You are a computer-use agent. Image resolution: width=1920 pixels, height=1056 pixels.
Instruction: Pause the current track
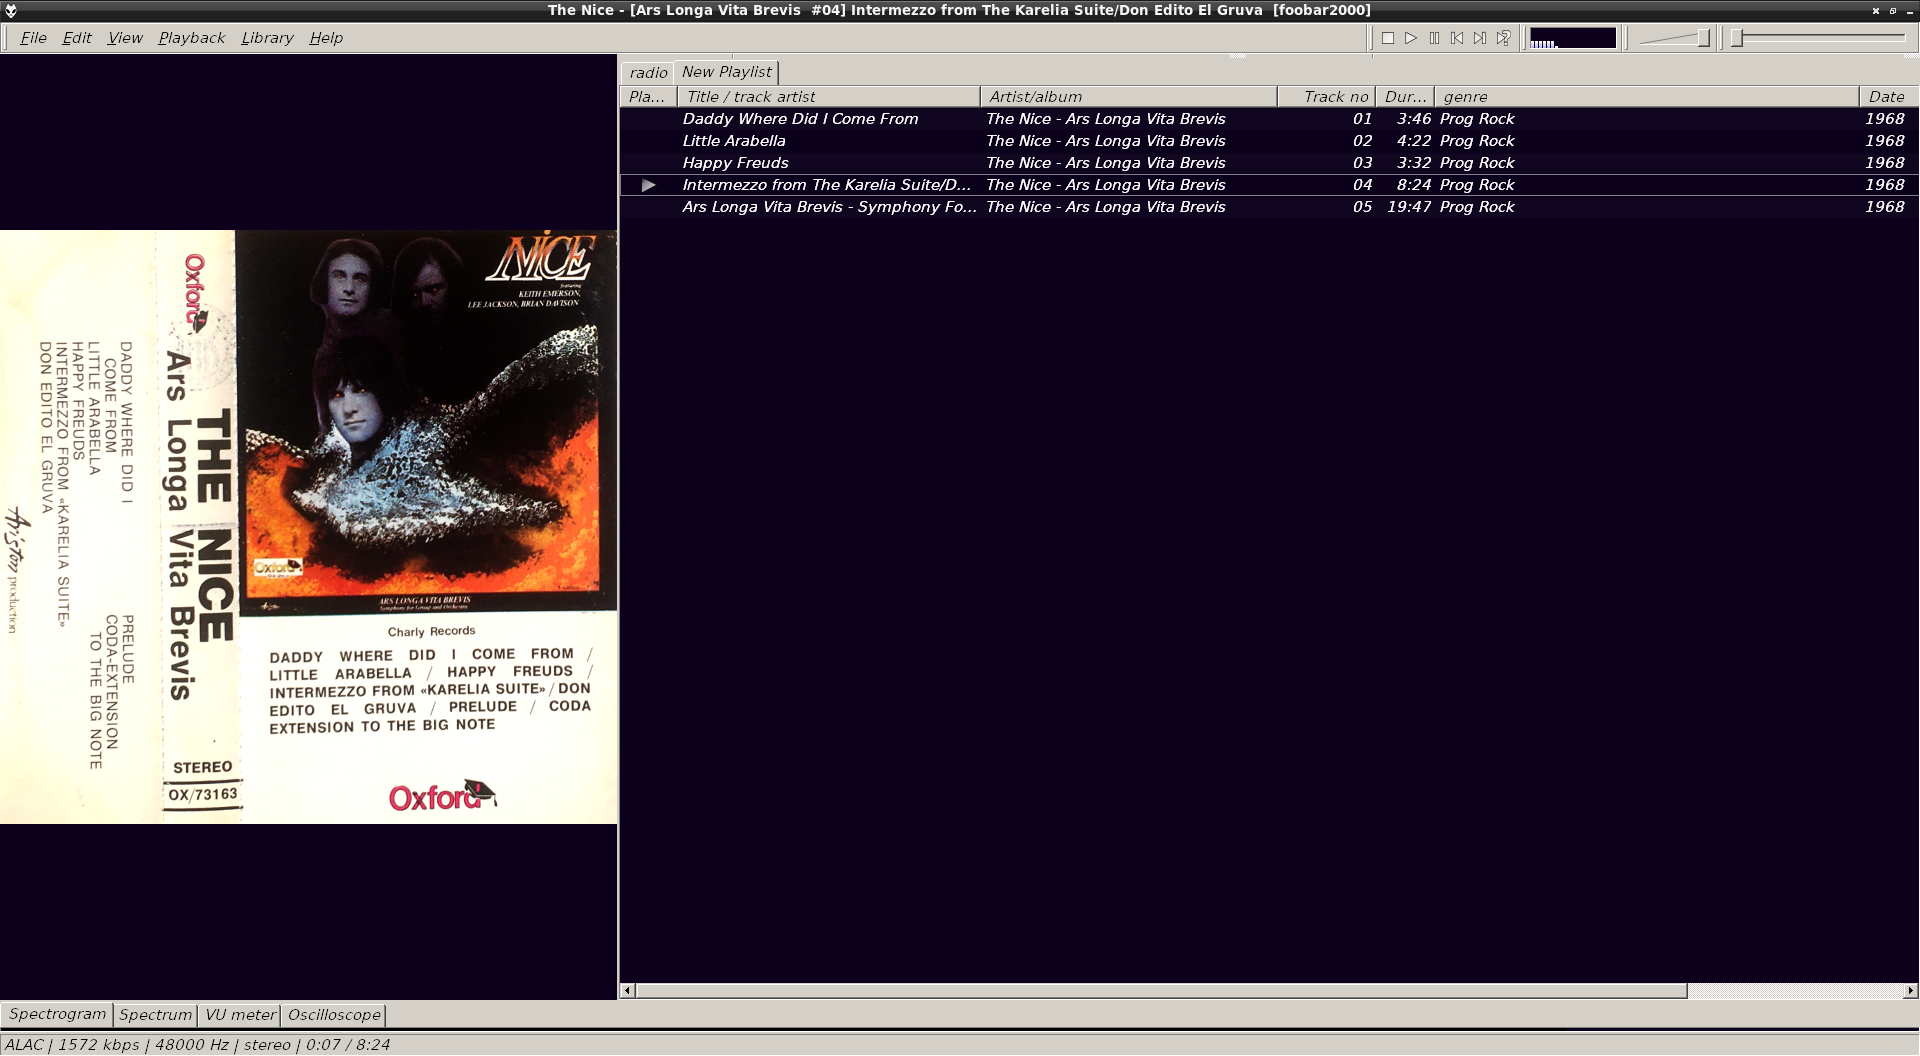click(x=1434, y=38)
